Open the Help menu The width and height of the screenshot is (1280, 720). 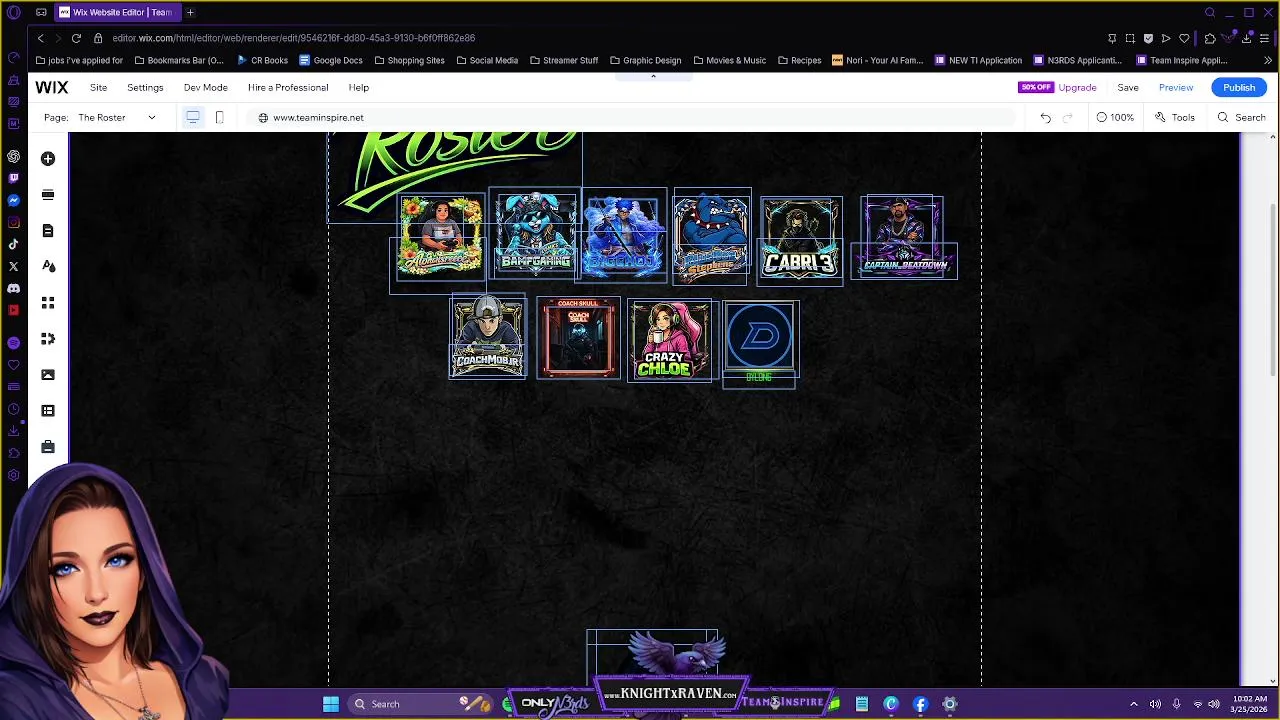pos(358,88)
